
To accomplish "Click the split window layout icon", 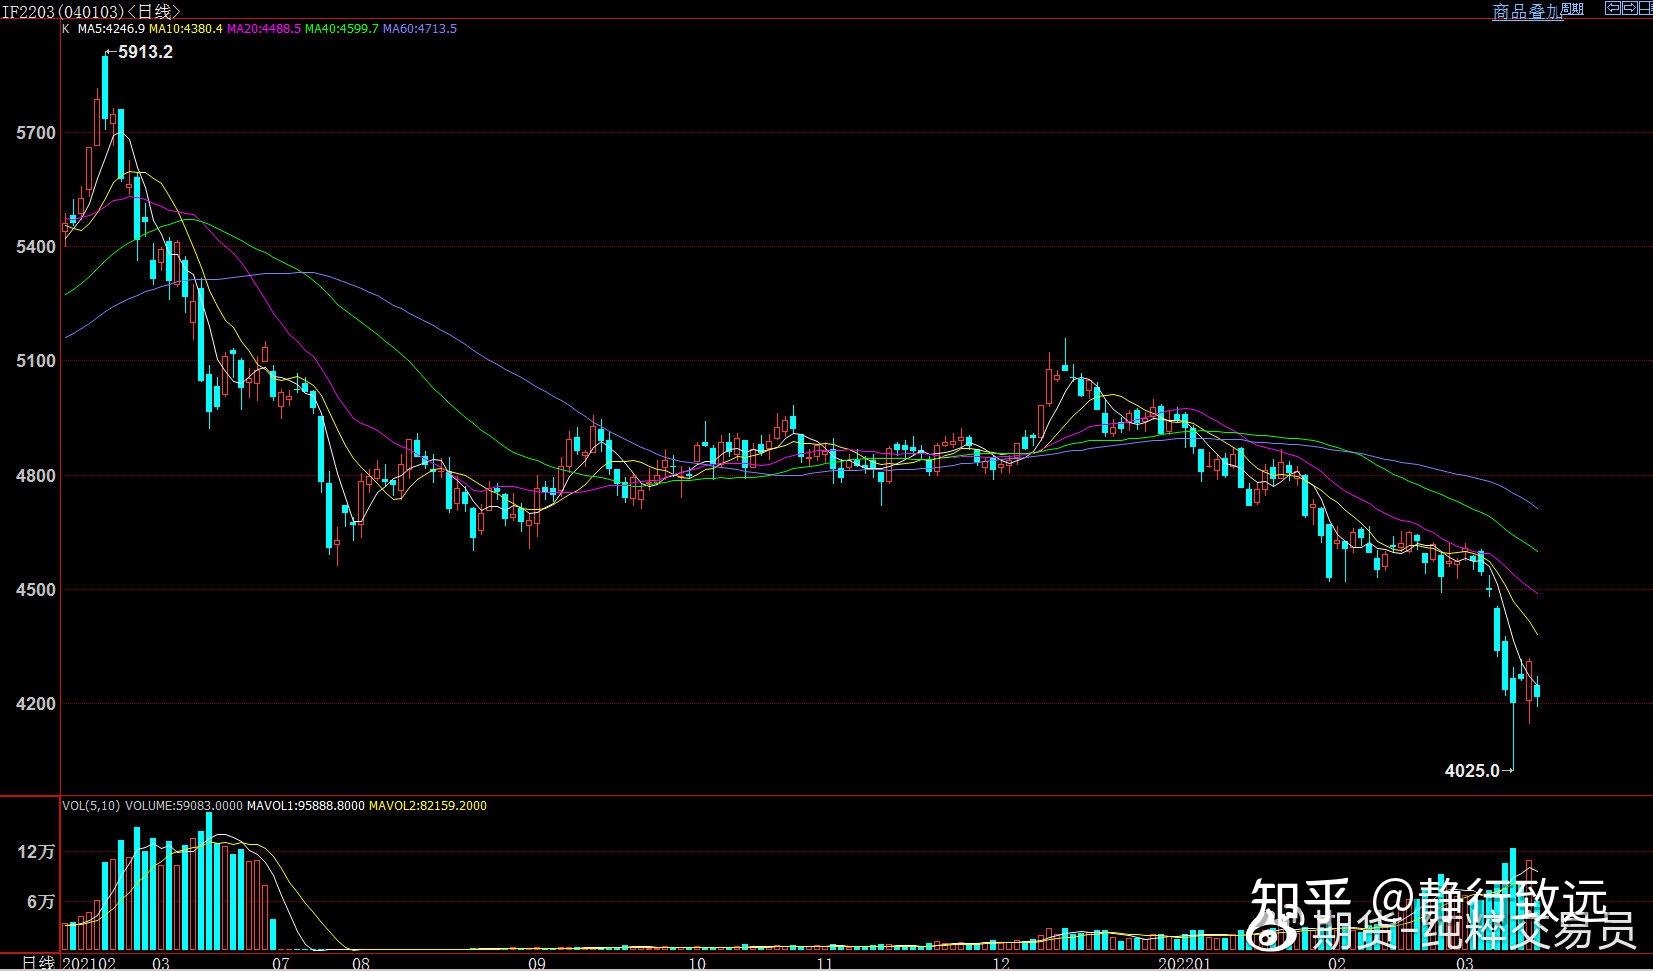I will click(1644, 8).
